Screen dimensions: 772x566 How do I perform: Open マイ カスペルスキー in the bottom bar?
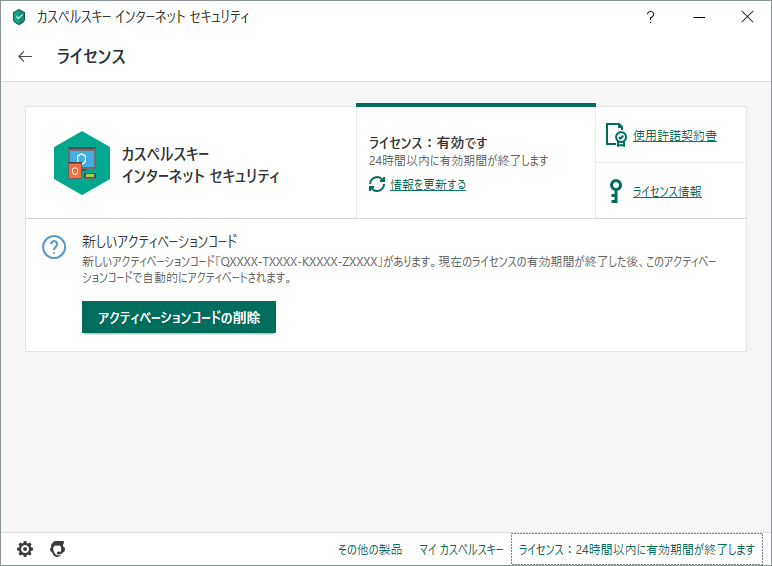461,549
